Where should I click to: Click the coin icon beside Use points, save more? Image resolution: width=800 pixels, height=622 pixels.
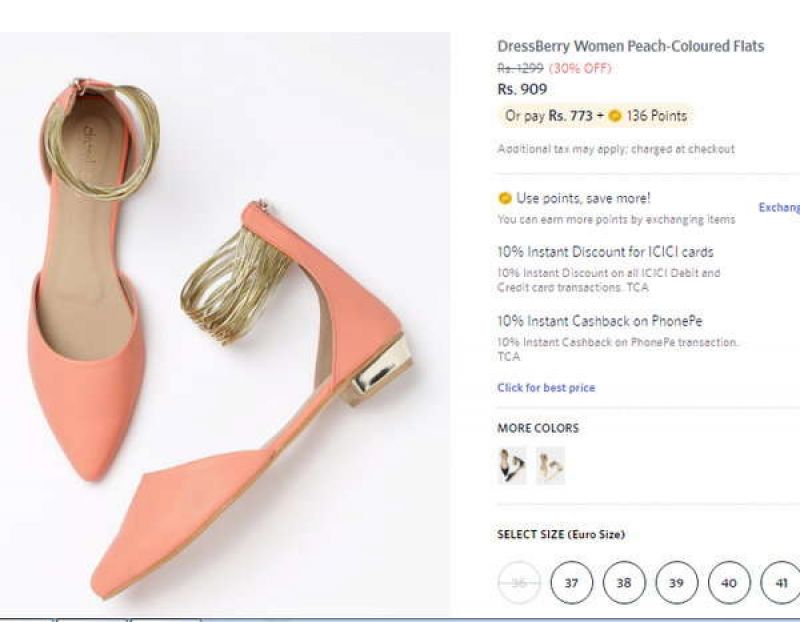click(x=503, y=198)
